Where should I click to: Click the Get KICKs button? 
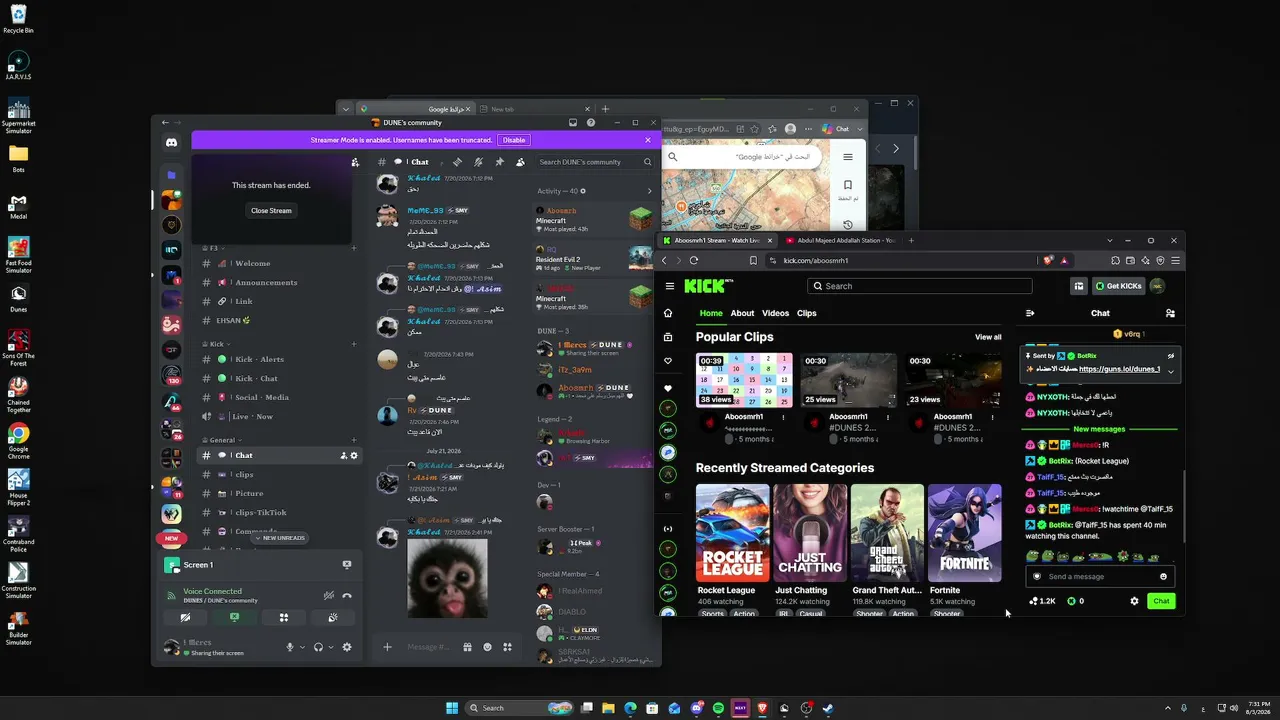(x=1119, y=286)
